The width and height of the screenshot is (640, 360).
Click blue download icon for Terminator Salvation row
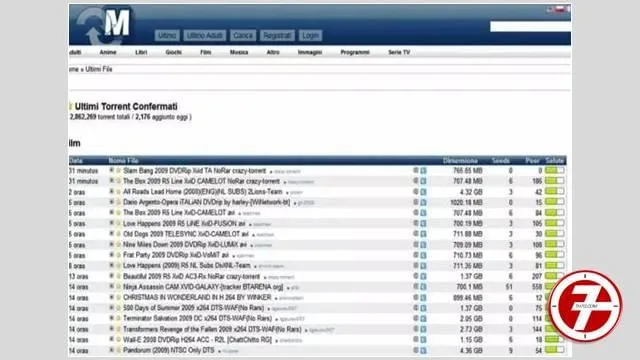click(423, 319)
